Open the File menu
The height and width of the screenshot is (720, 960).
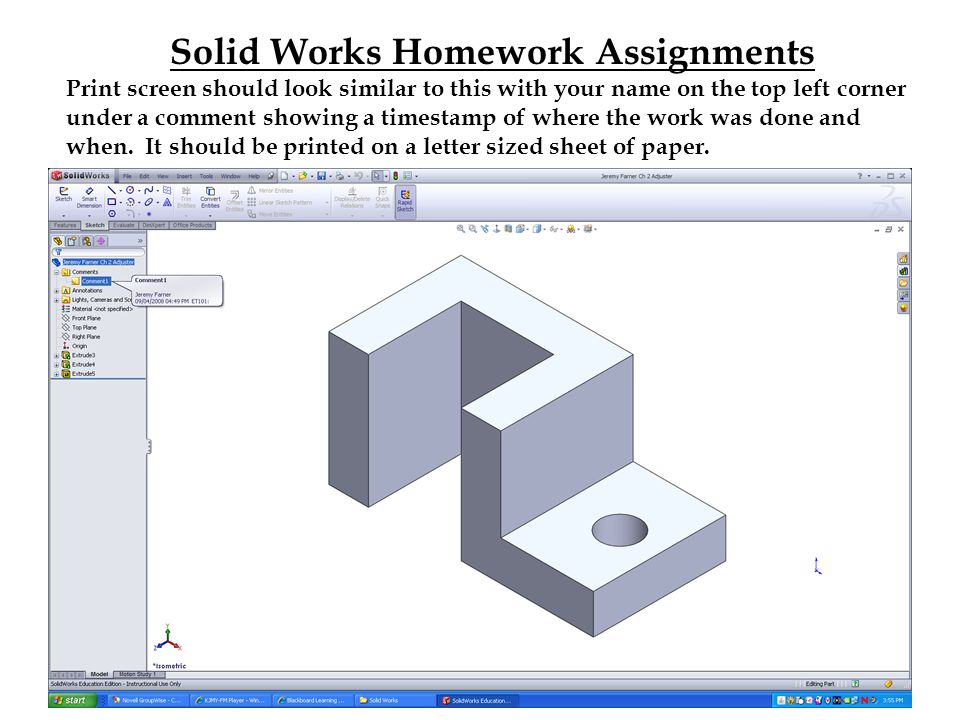127,176
